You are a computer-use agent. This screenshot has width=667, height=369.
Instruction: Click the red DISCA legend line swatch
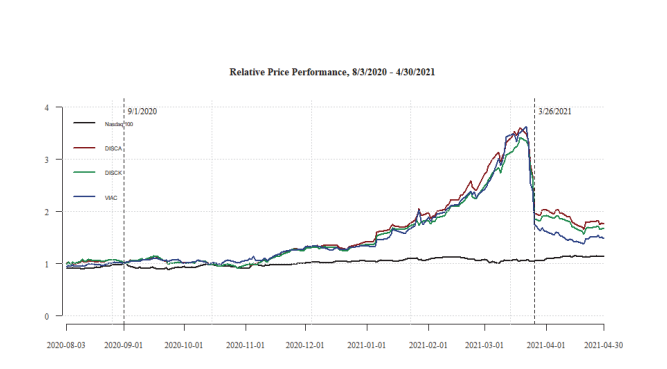click(x=84, y=148)
